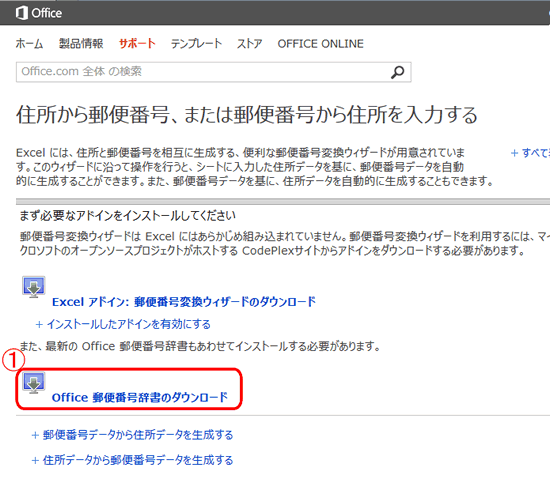Click heading まず必要なアドインをインストールしてください
This screenshot has width=550, height=487.
(x=127, y=215)
